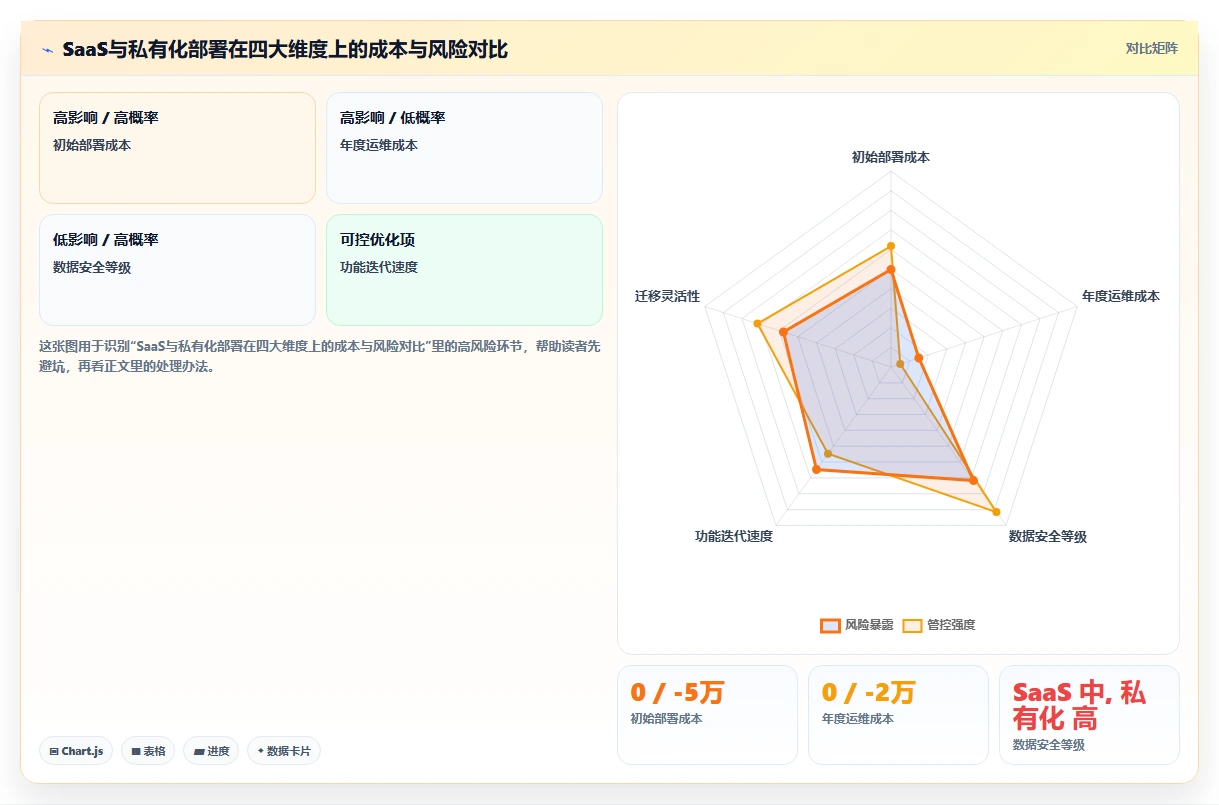Click 风险暴露 point on the 年度运维成本 axis
This screenshot has height=805, width=1219.
pos(918,357)
